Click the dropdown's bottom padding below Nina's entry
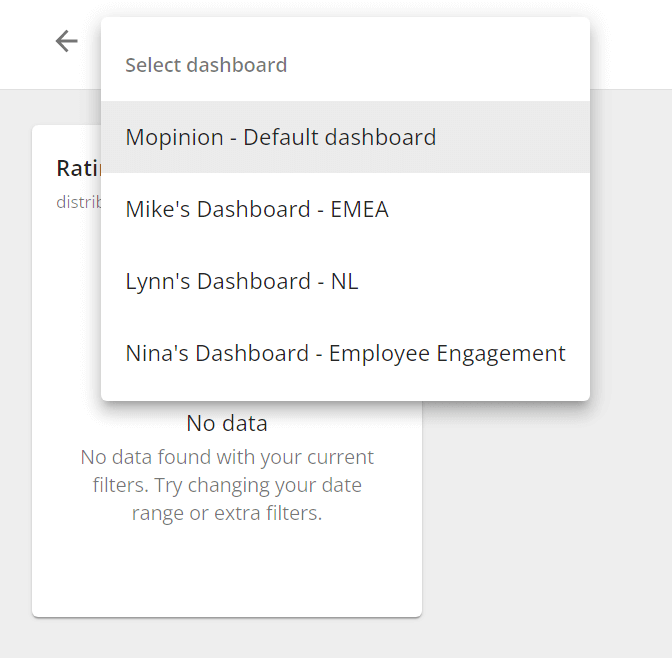 point(345,390)
